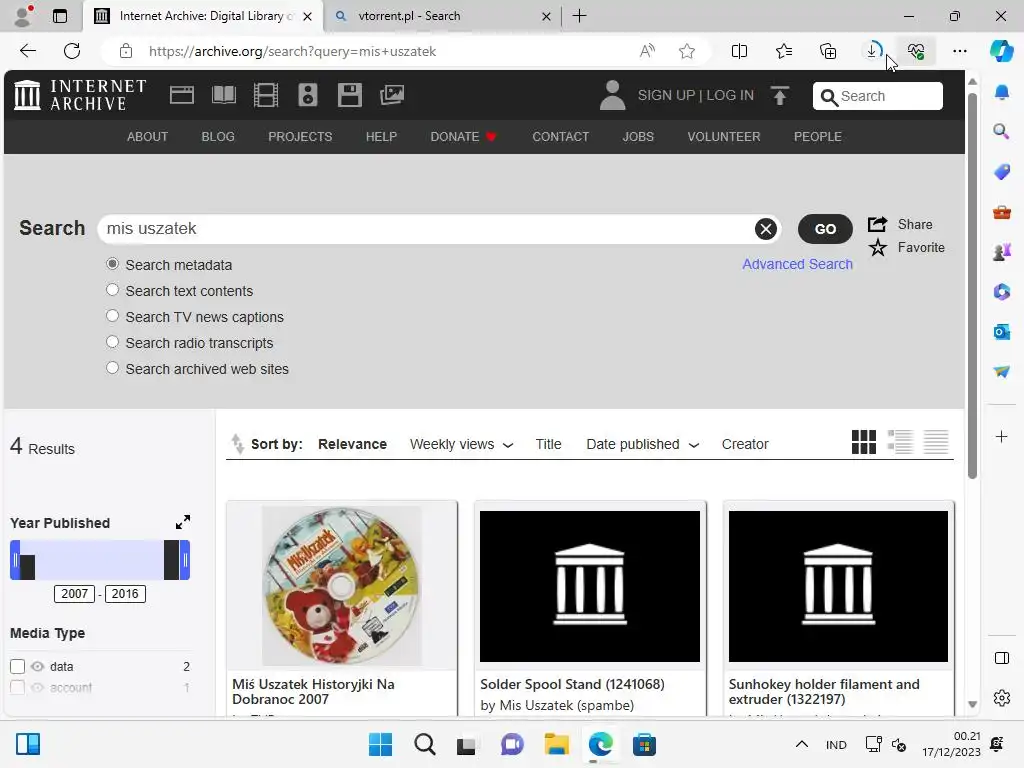Open the Audio section speaker icon
Viewport: 1024px width, 768px height.
coord(308,95)
